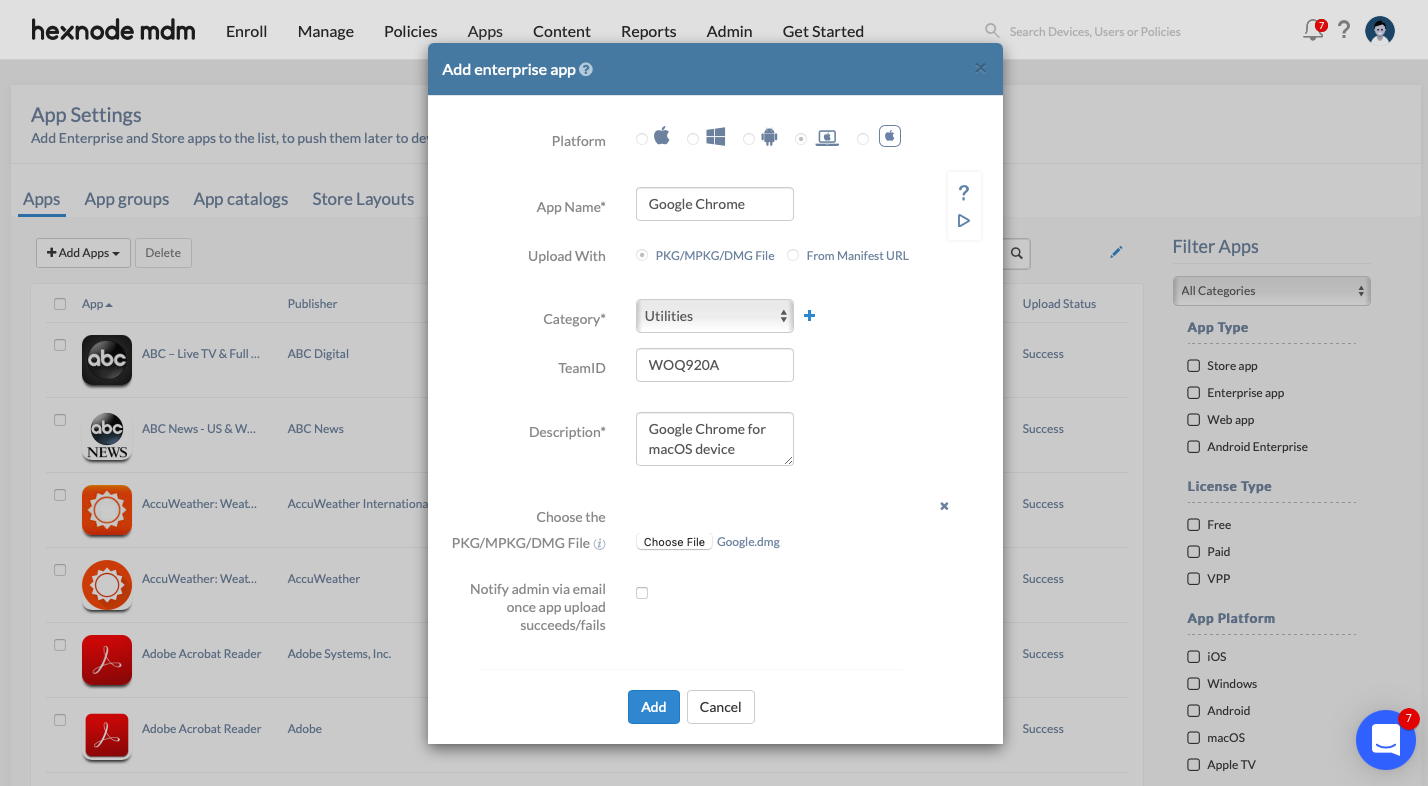The image size is (1428, 786).
Task: Check the Store app filter
Action: click(1193, 366)
